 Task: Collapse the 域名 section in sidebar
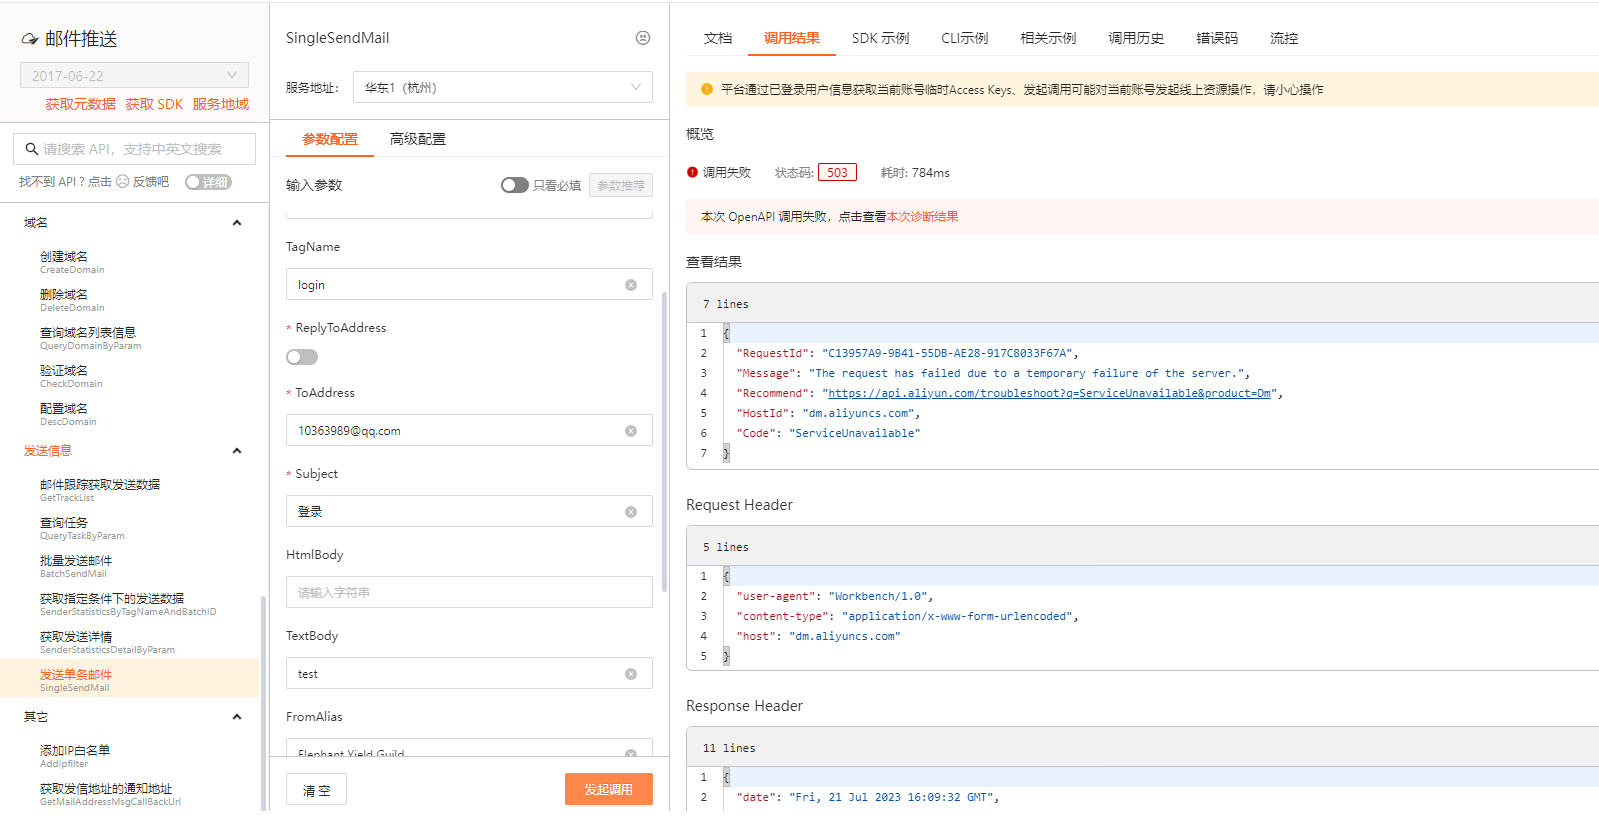pyautogui.click(x=237, y=223)
